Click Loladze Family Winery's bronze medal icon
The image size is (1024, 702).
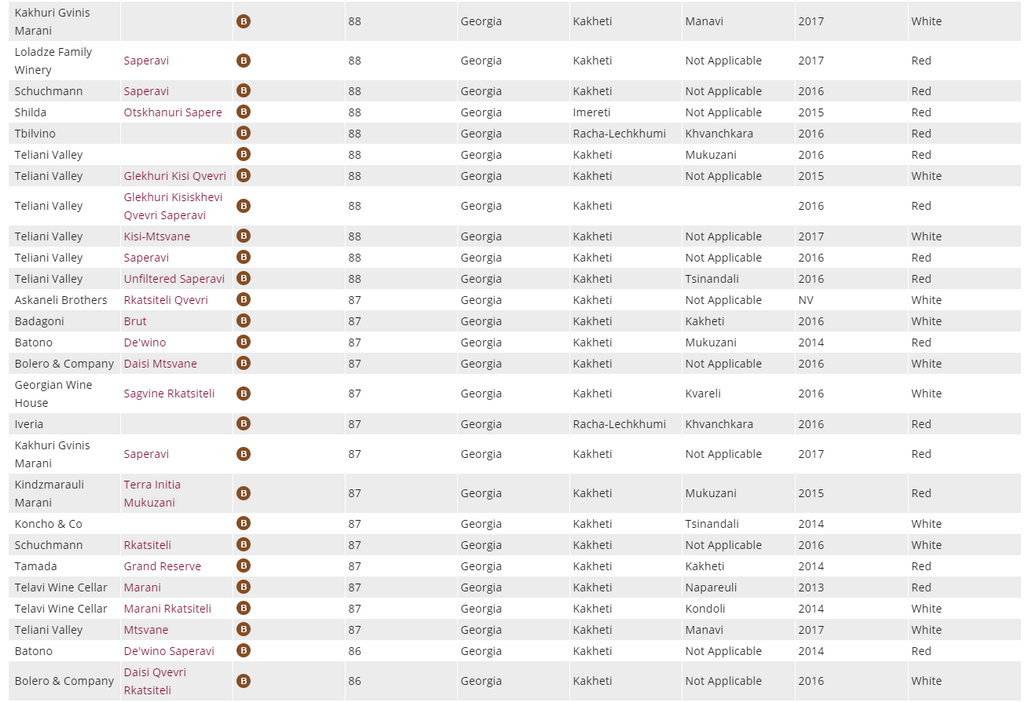pyautogui.click(x=243, y=61)
